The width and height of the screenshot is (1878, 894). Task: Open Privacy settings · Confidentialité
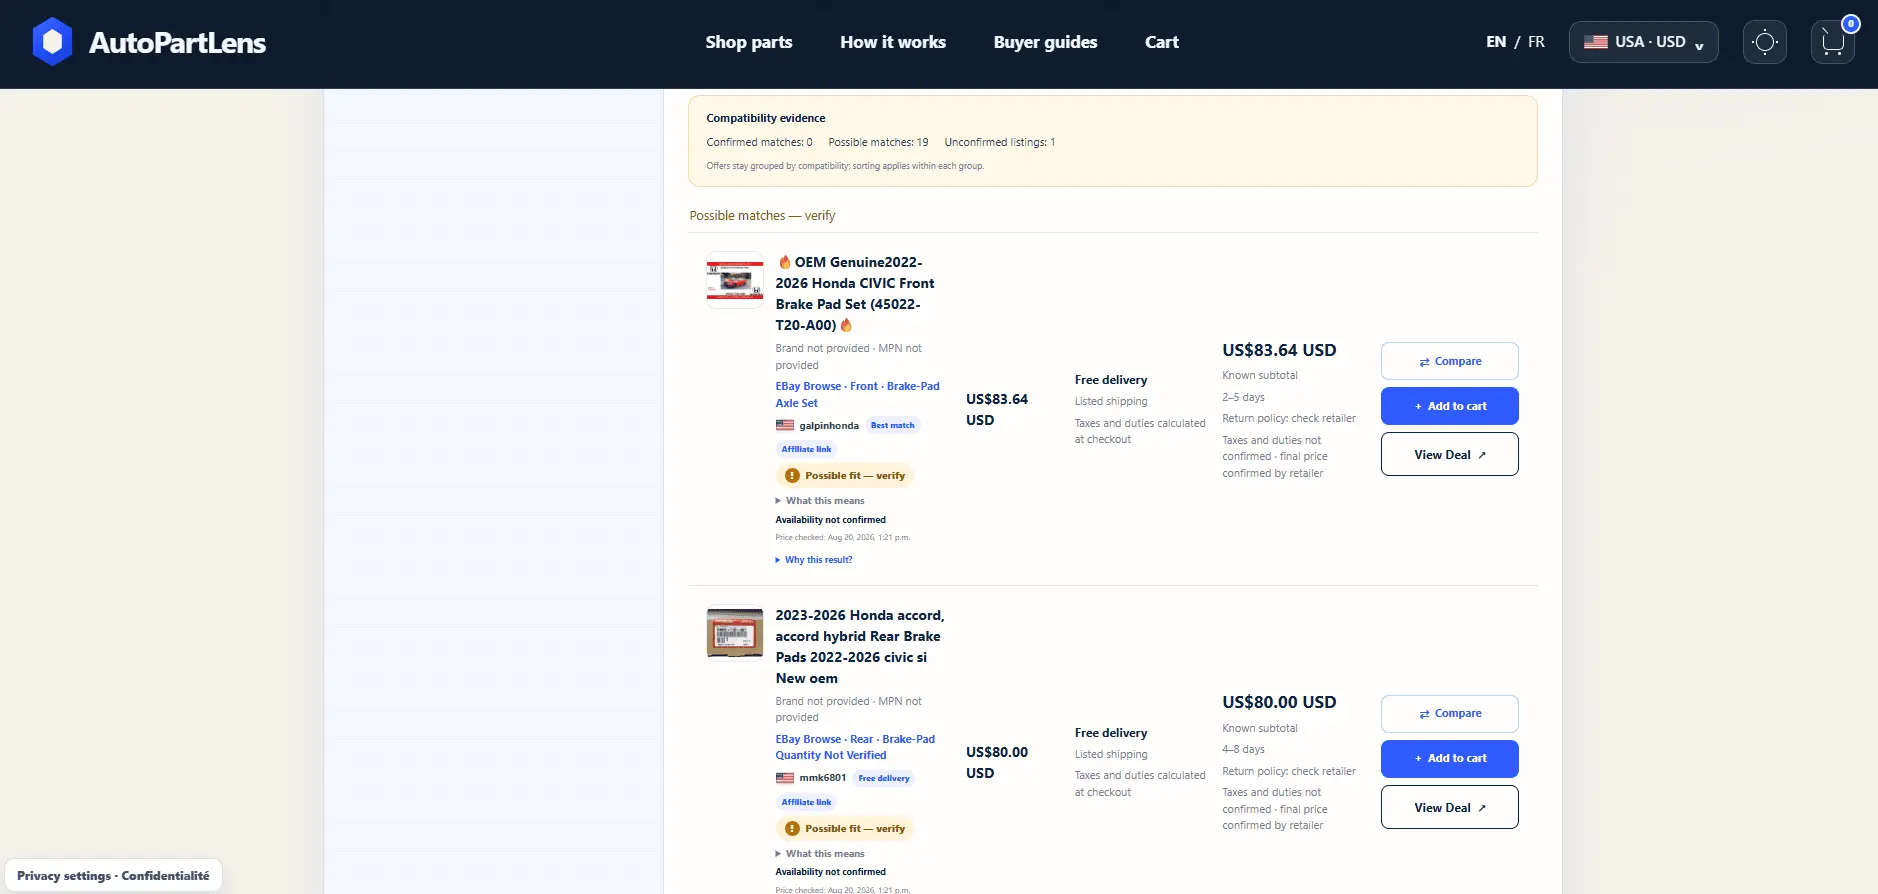113,876
